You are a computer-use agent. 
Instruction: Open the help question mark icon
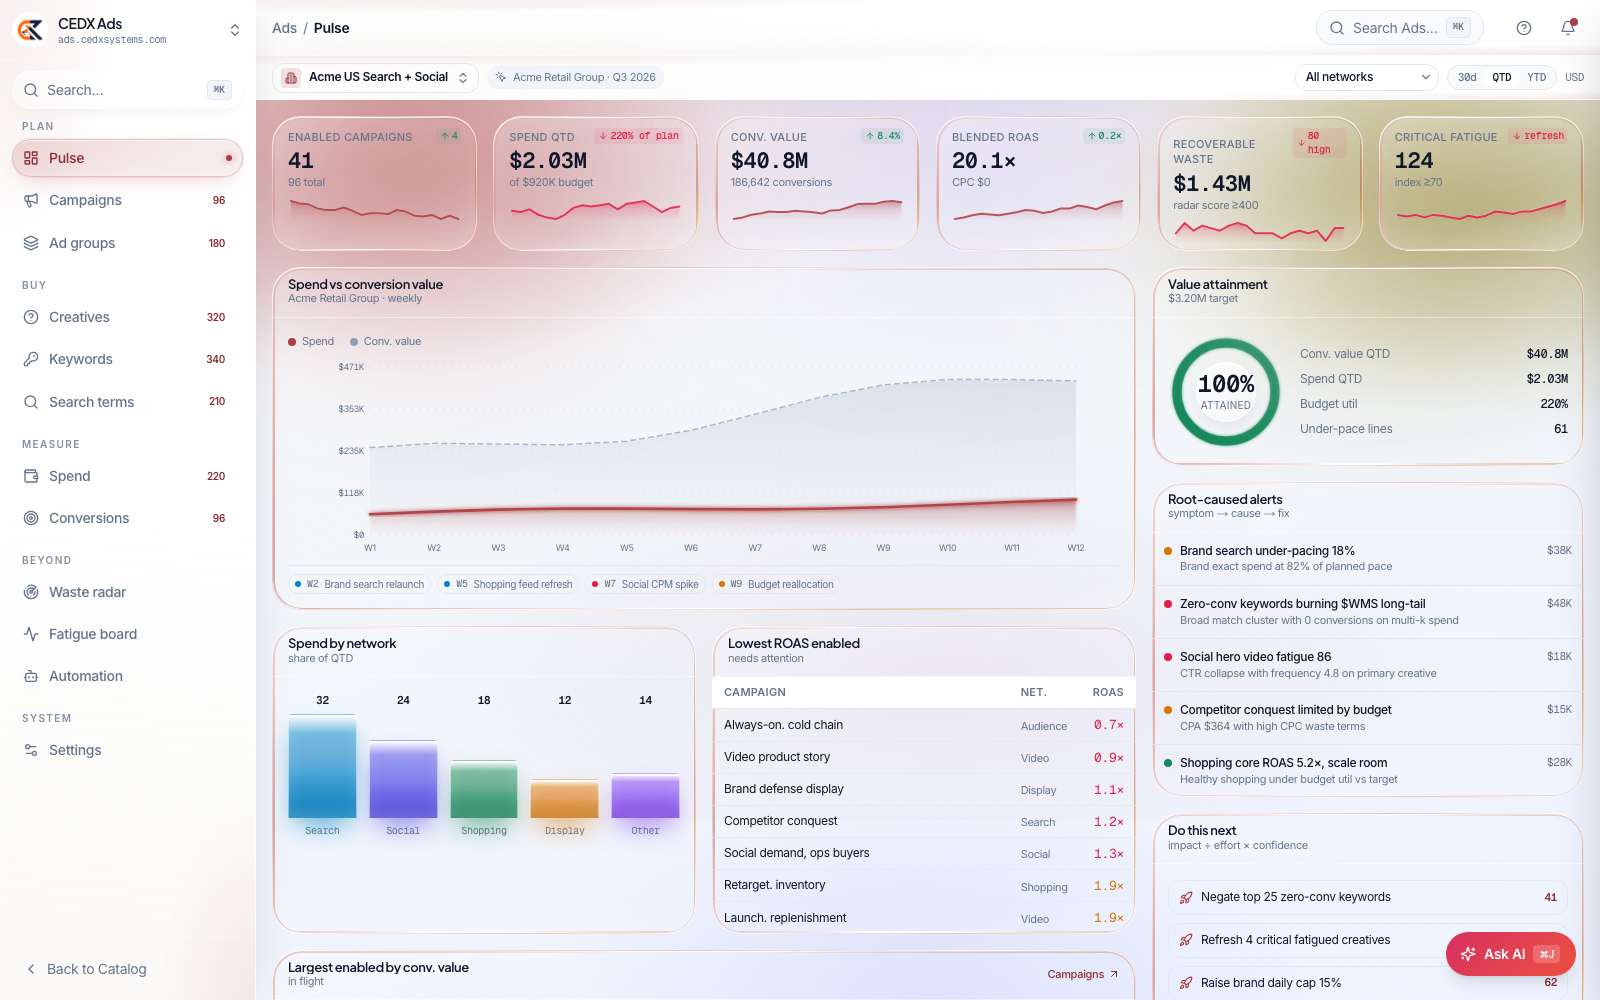point(1524,28)
